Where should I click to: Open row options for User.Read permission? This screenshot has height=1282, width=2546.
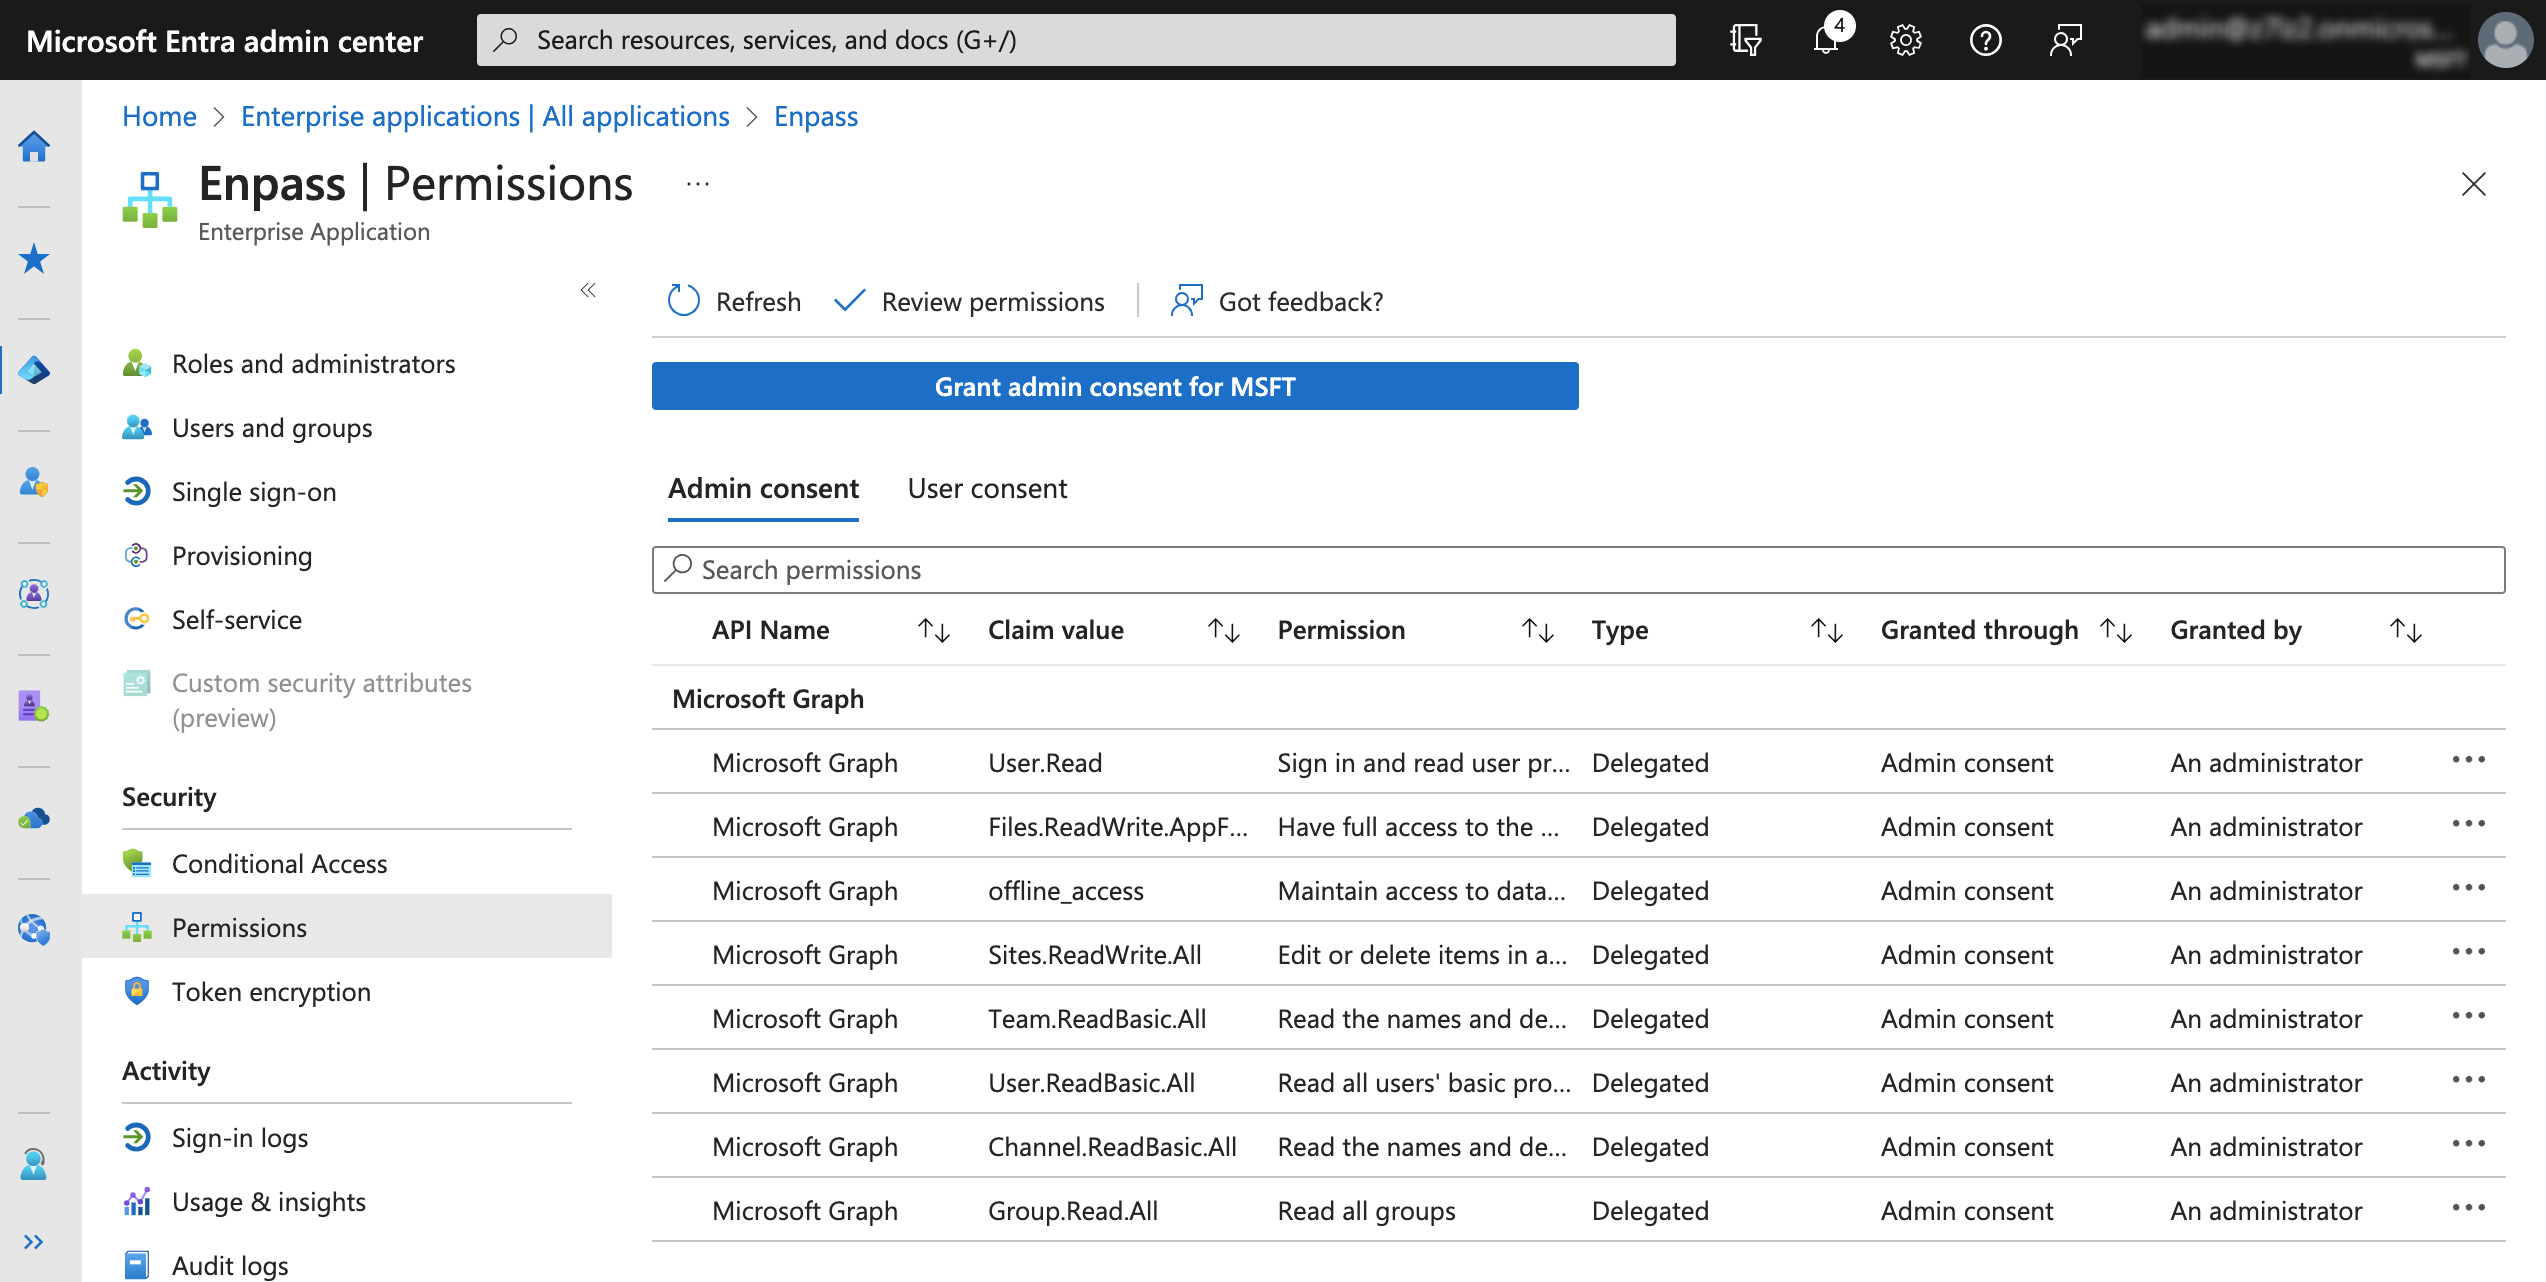2468,760
